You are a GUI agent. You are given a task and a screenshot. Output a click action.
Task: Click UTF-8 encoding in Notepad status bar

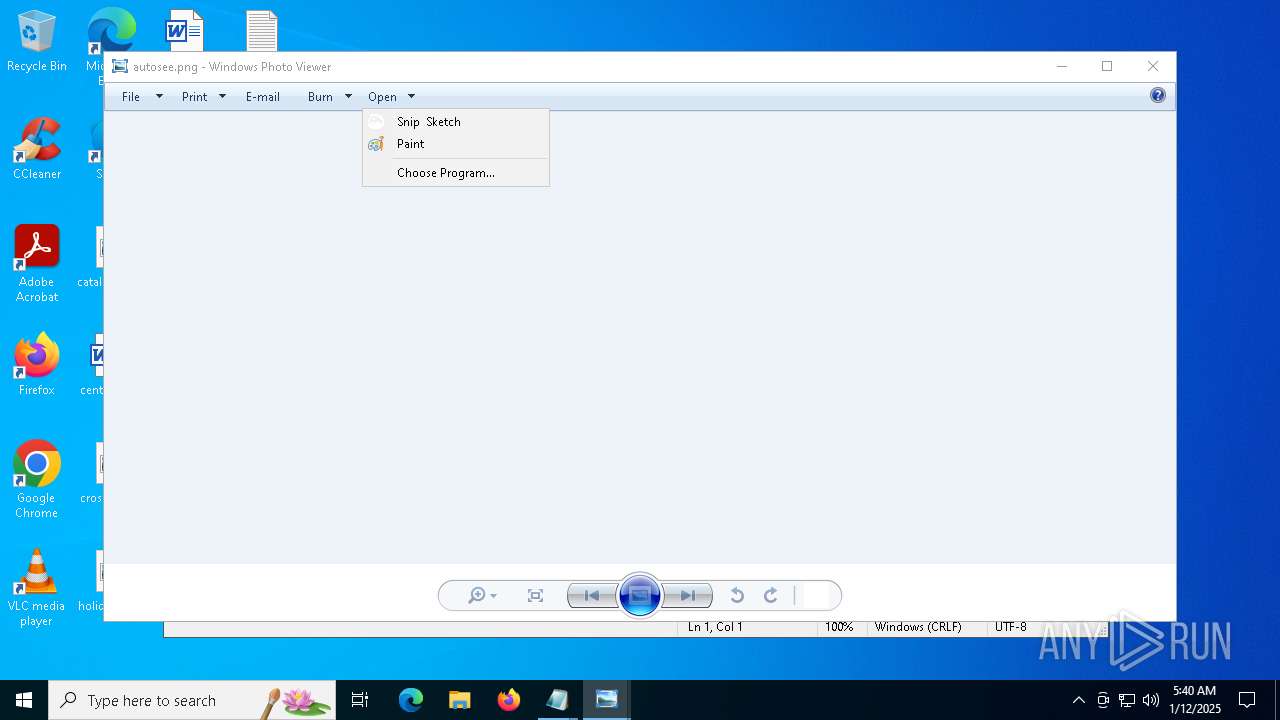pos(1010,627)
